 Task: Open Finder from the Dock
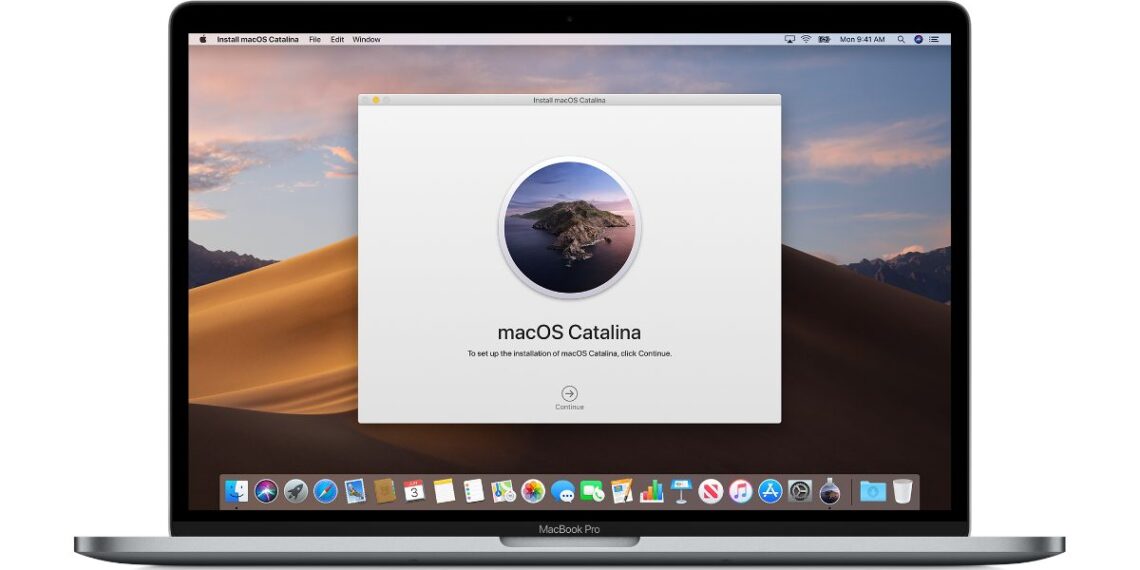click(x=237, y=491)
